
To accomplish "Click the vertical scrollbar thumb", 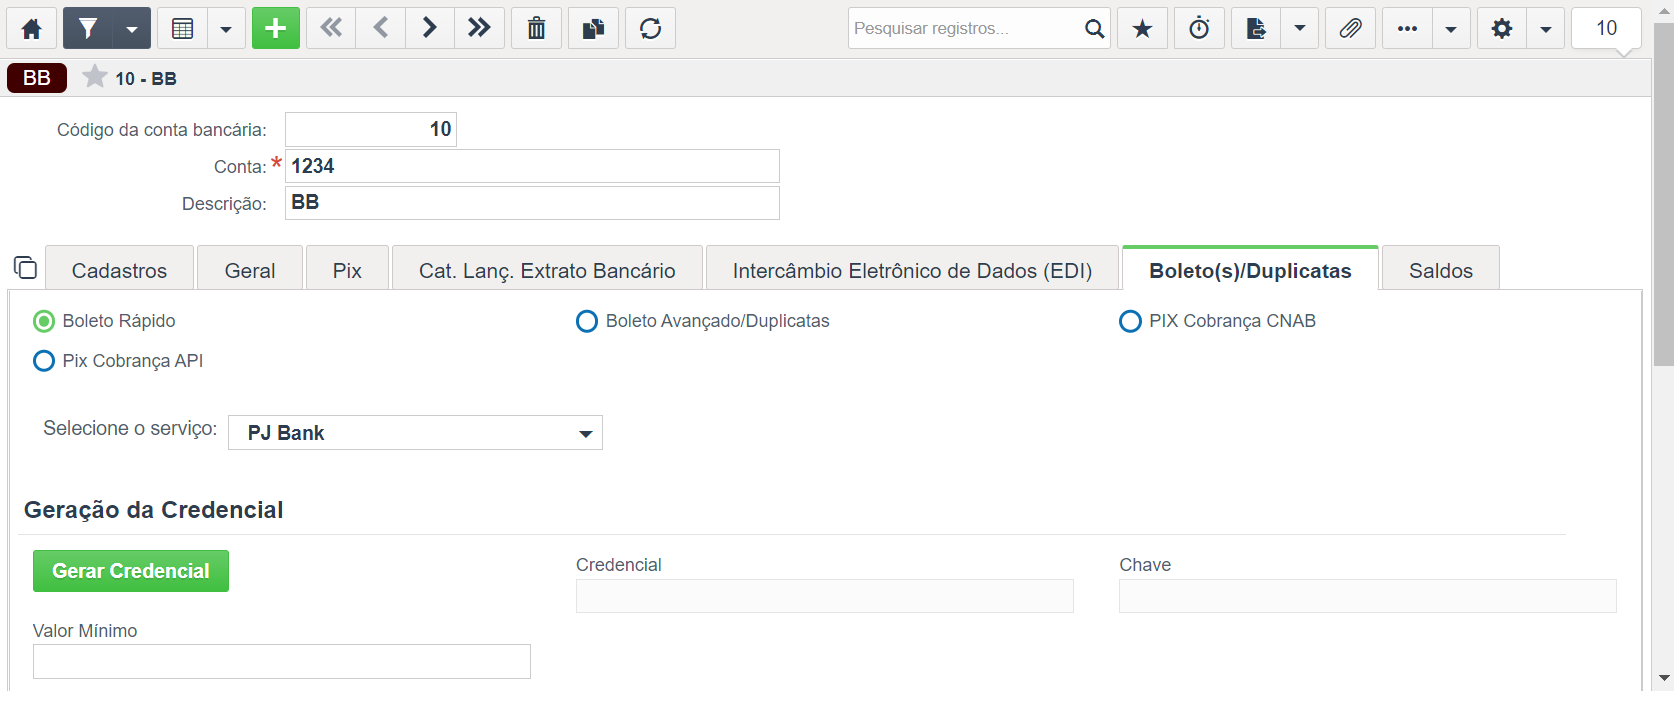I will tap(1663, 195).
